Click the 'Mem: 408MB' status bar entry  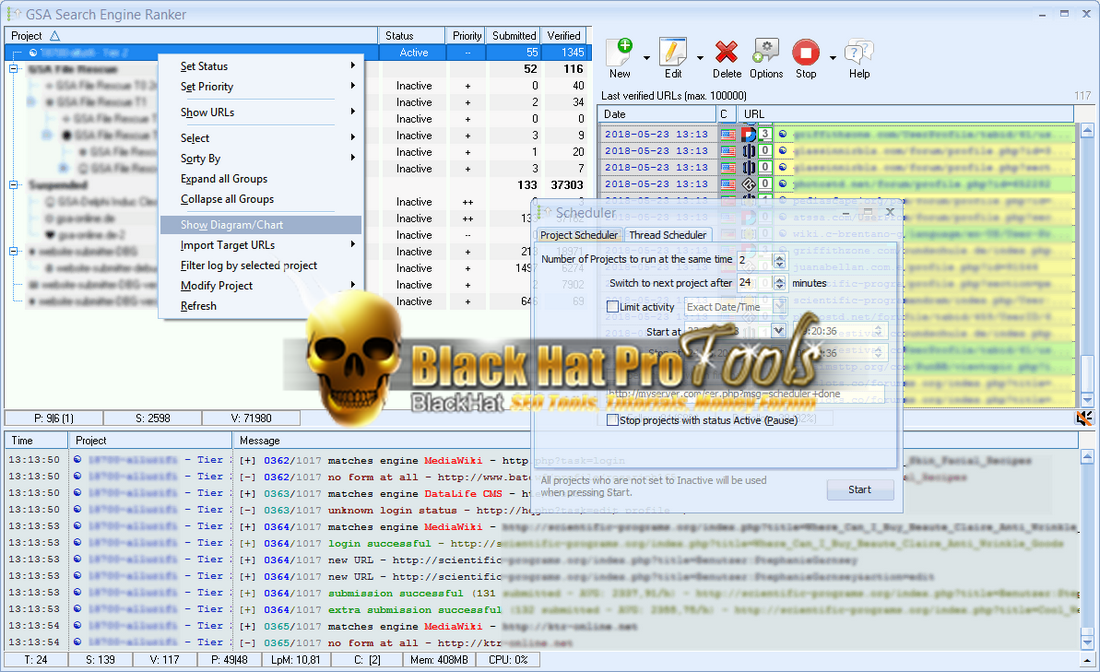[439, 659]
